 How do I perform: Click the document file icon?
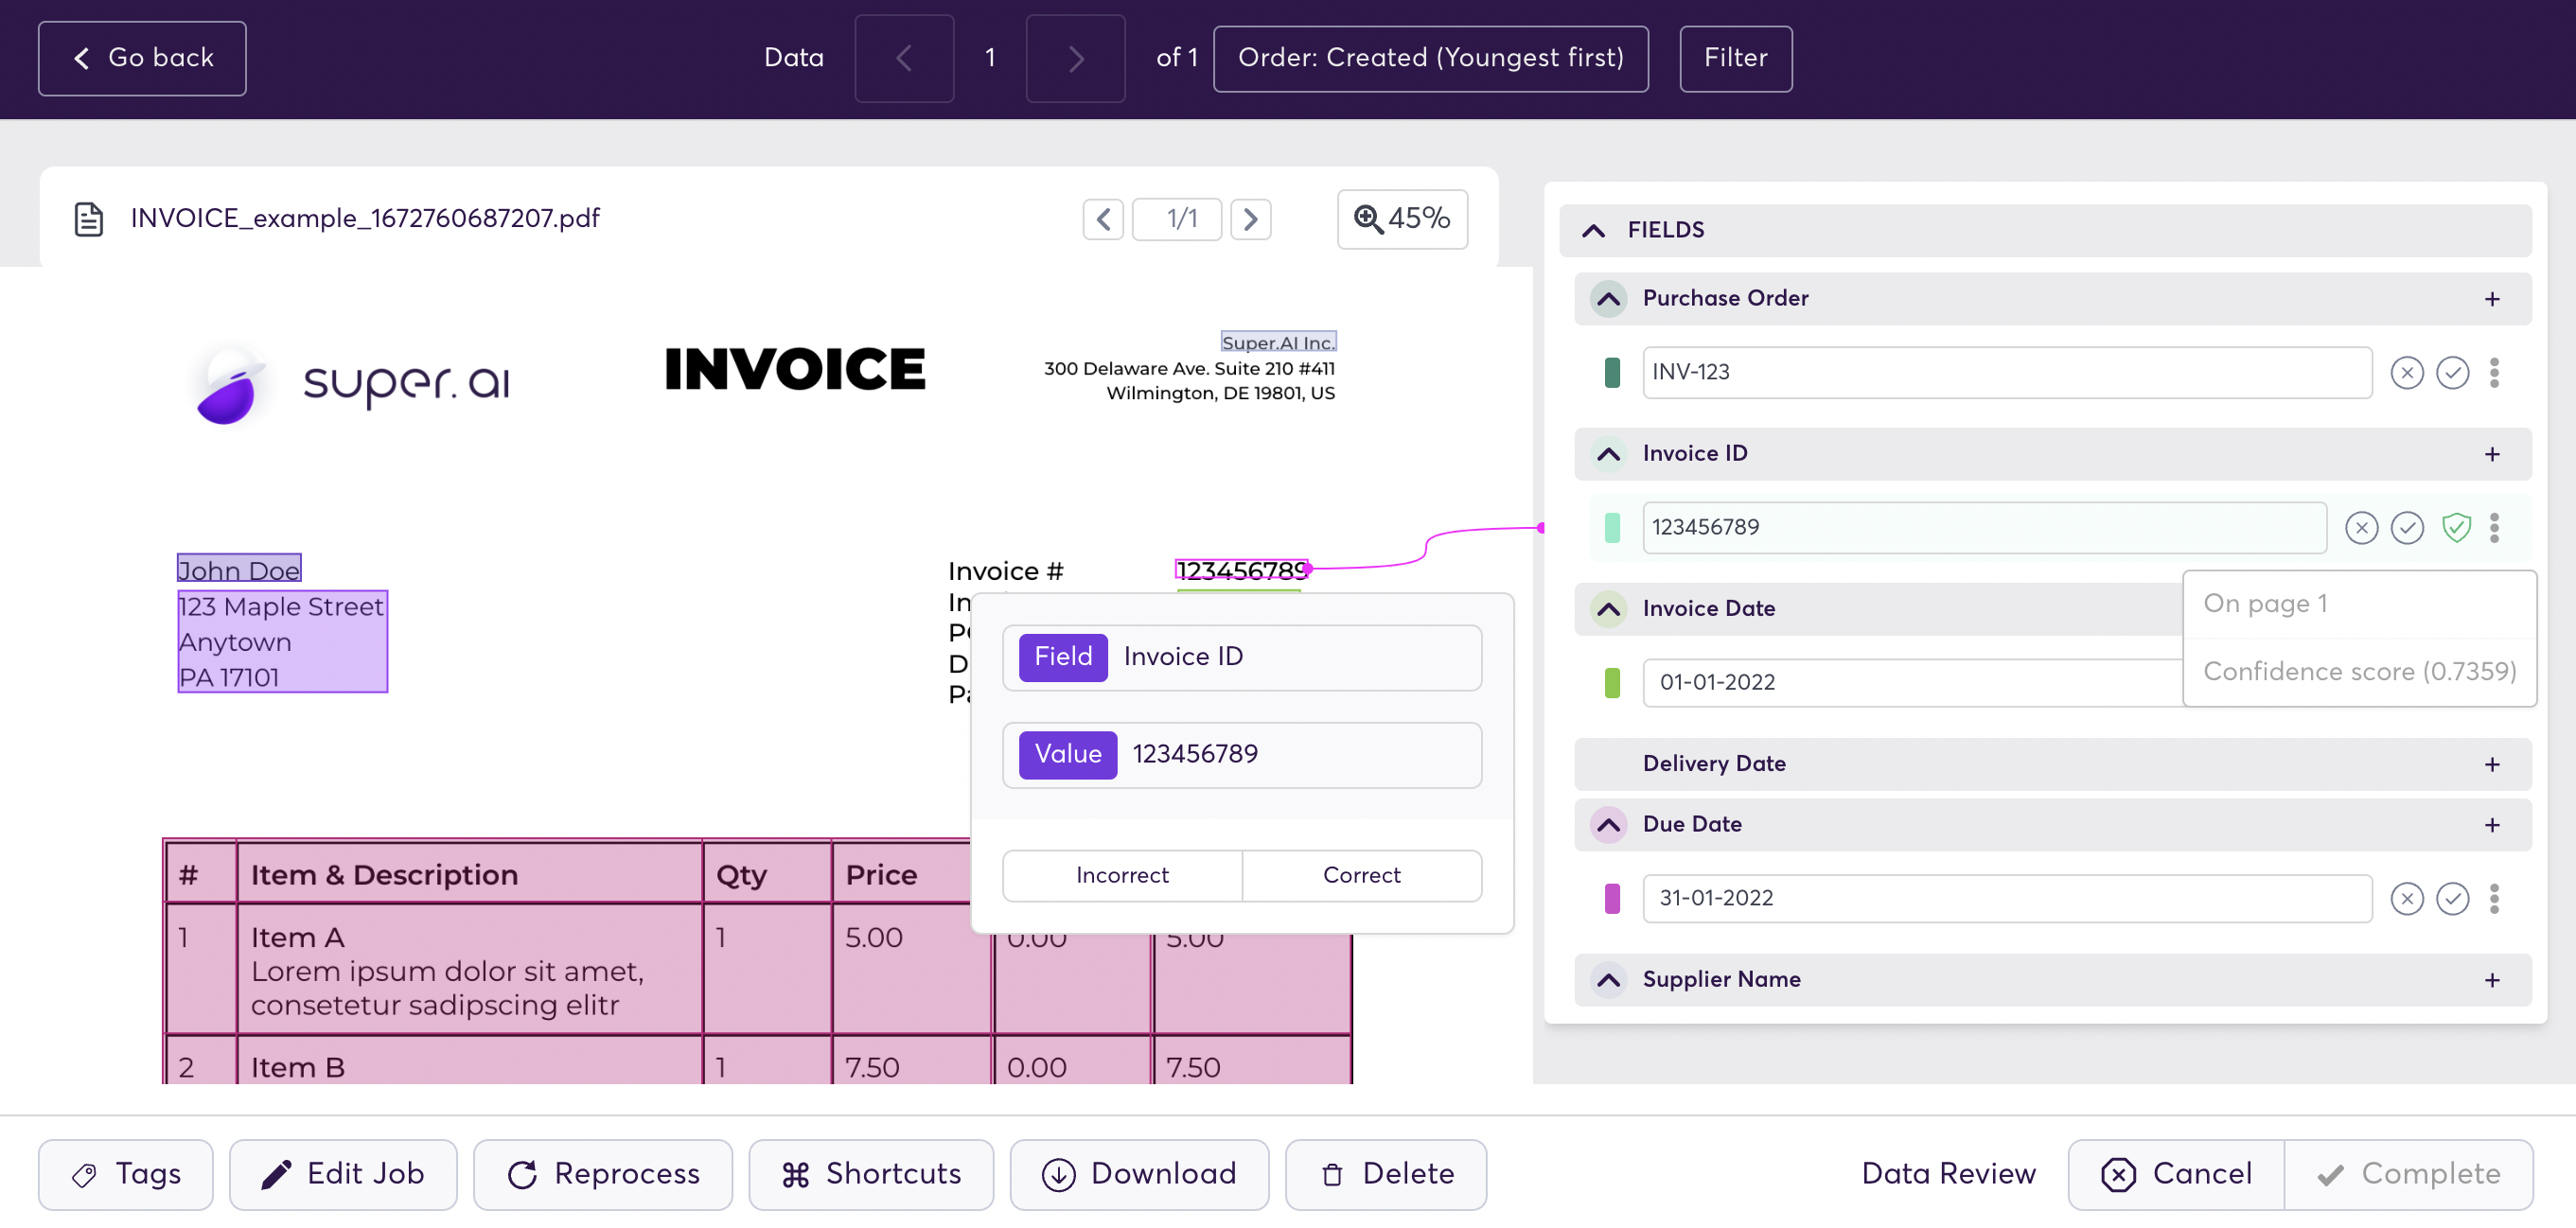tap(89, 219)
